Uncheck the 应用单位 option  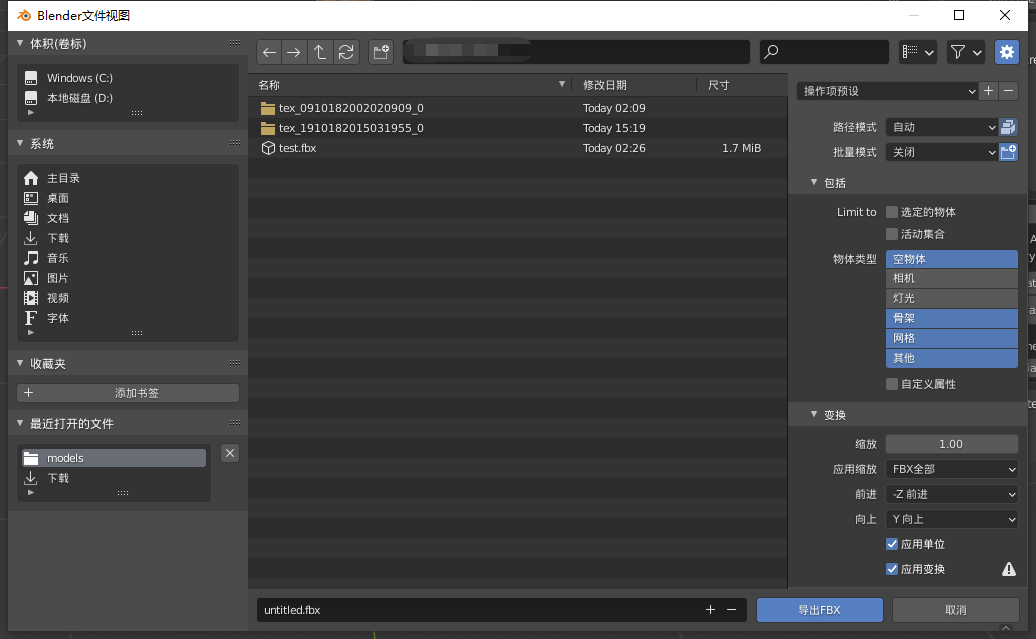[892, 544]
